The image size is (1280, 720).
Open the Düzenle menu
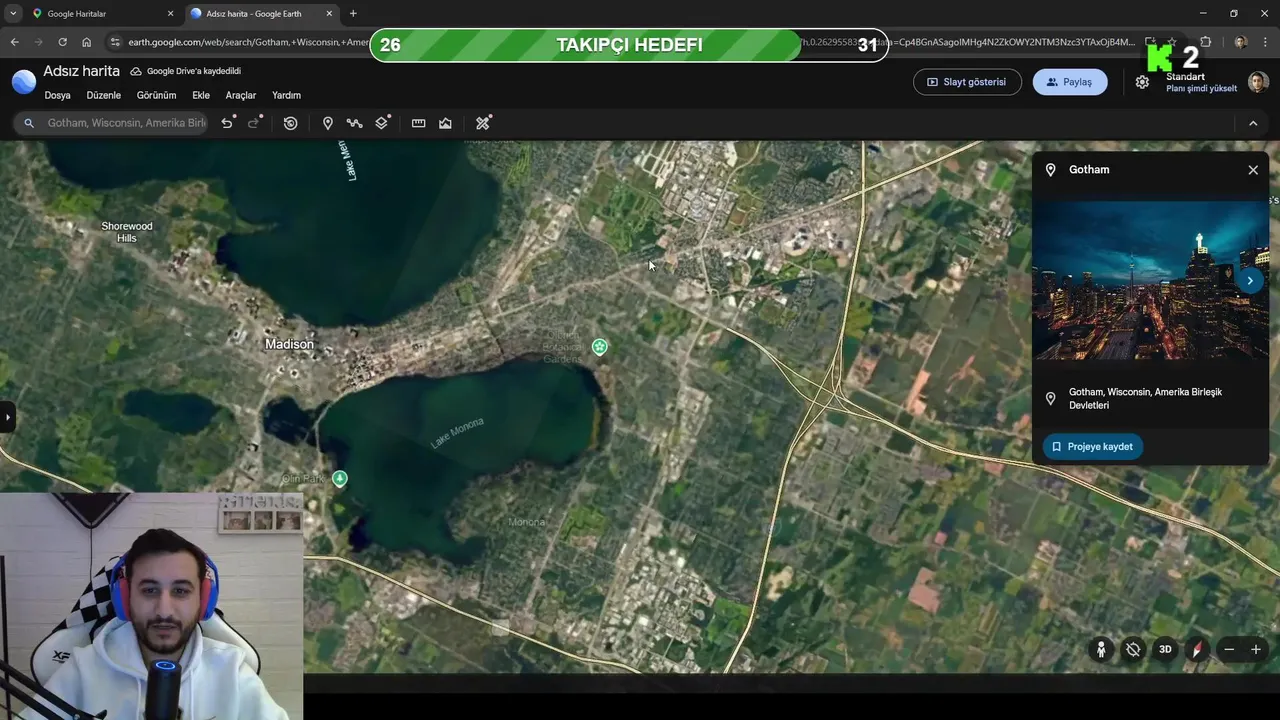point(104,95)
